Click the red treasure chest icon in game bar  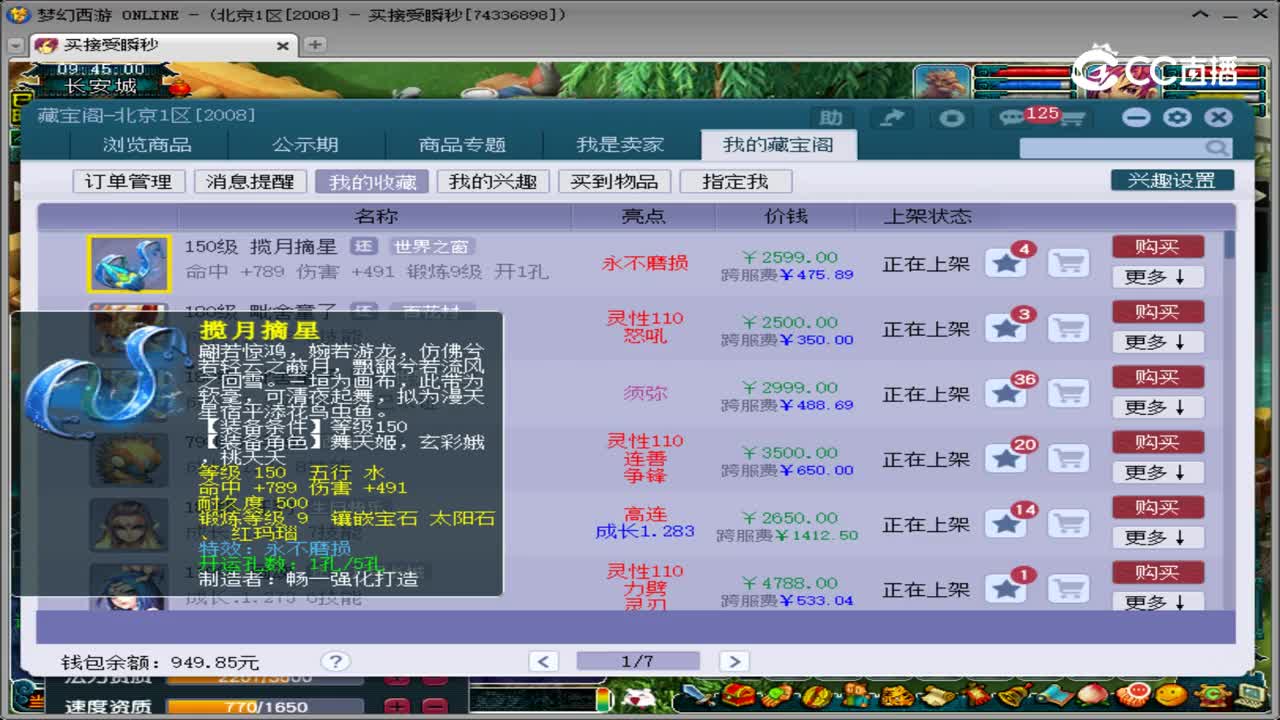coord(739,695)
